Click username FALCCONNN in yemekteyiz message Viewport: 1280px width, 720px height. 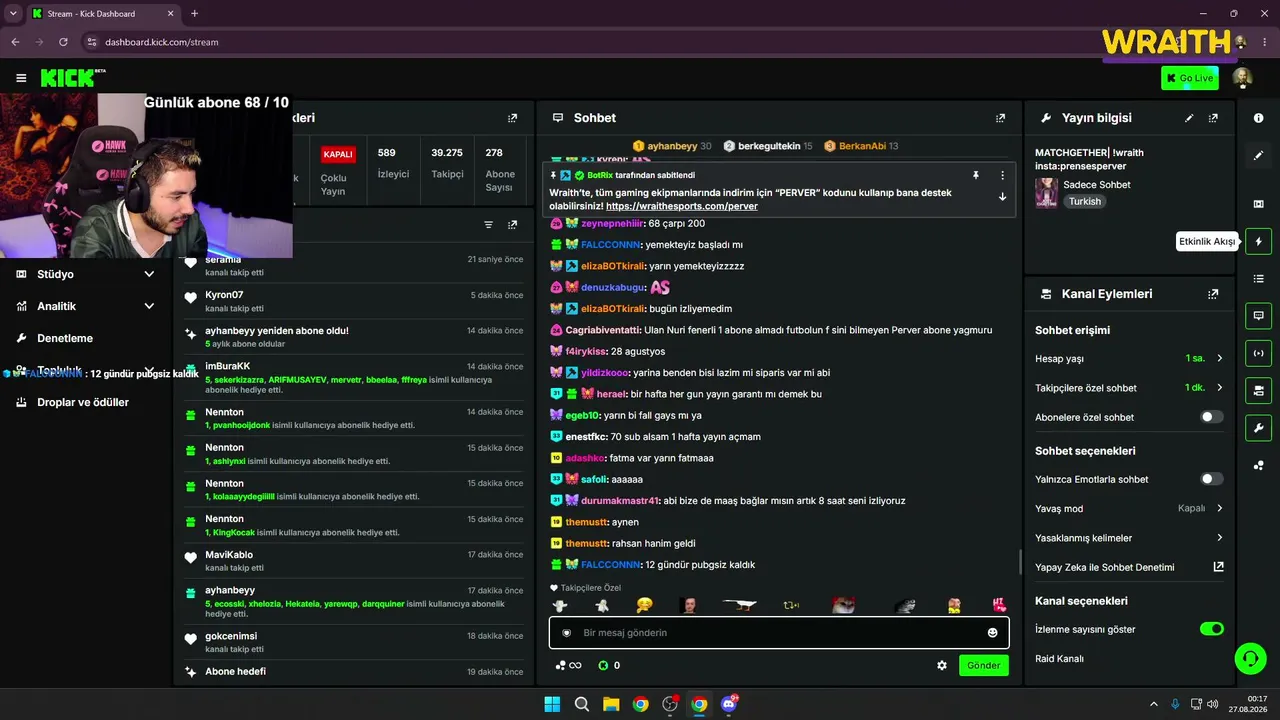611,245
